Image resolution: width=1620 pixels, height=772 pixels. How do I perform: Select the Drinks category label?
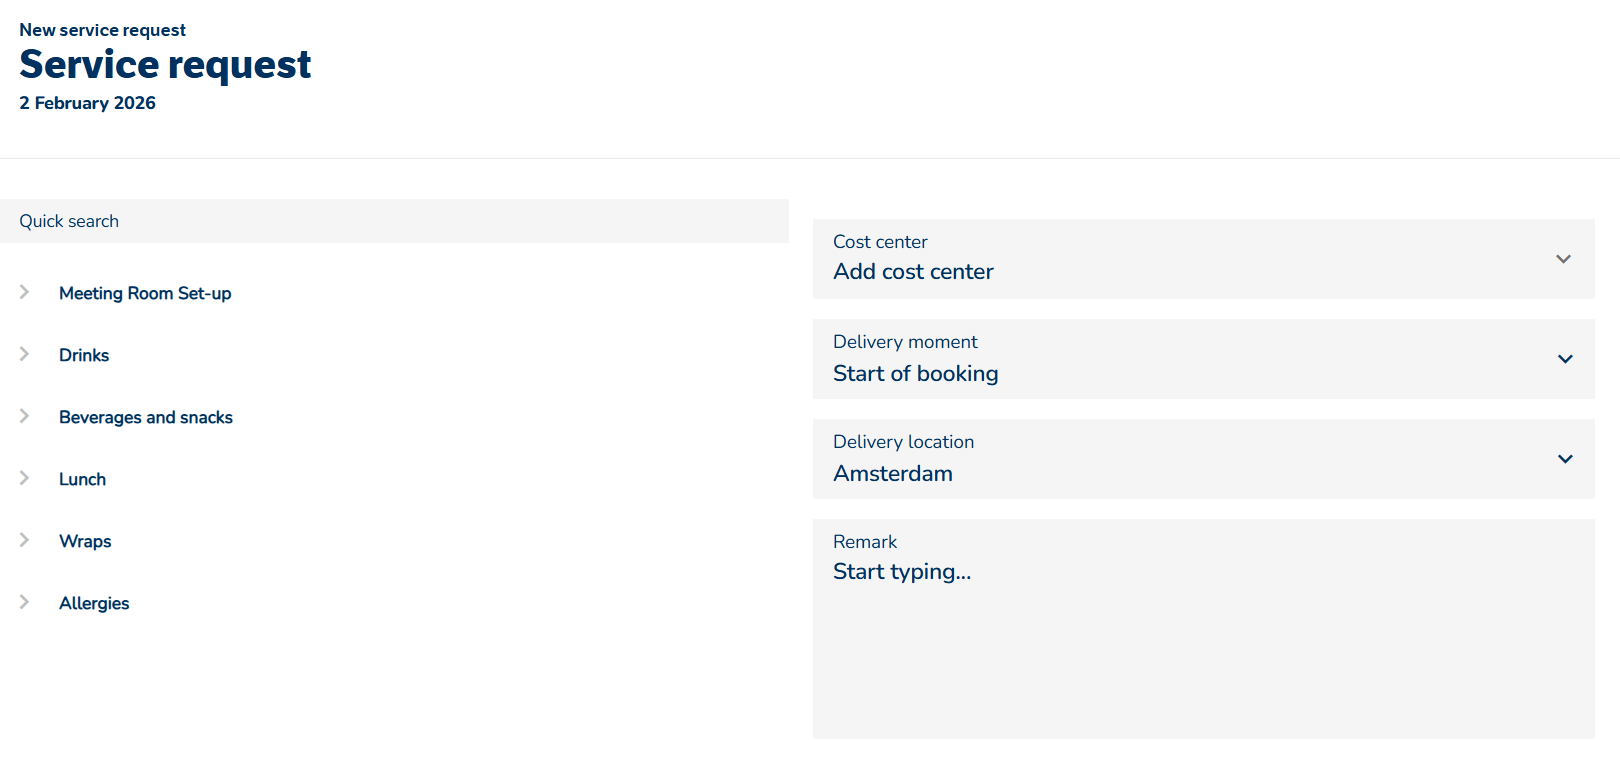click(84, 355)
